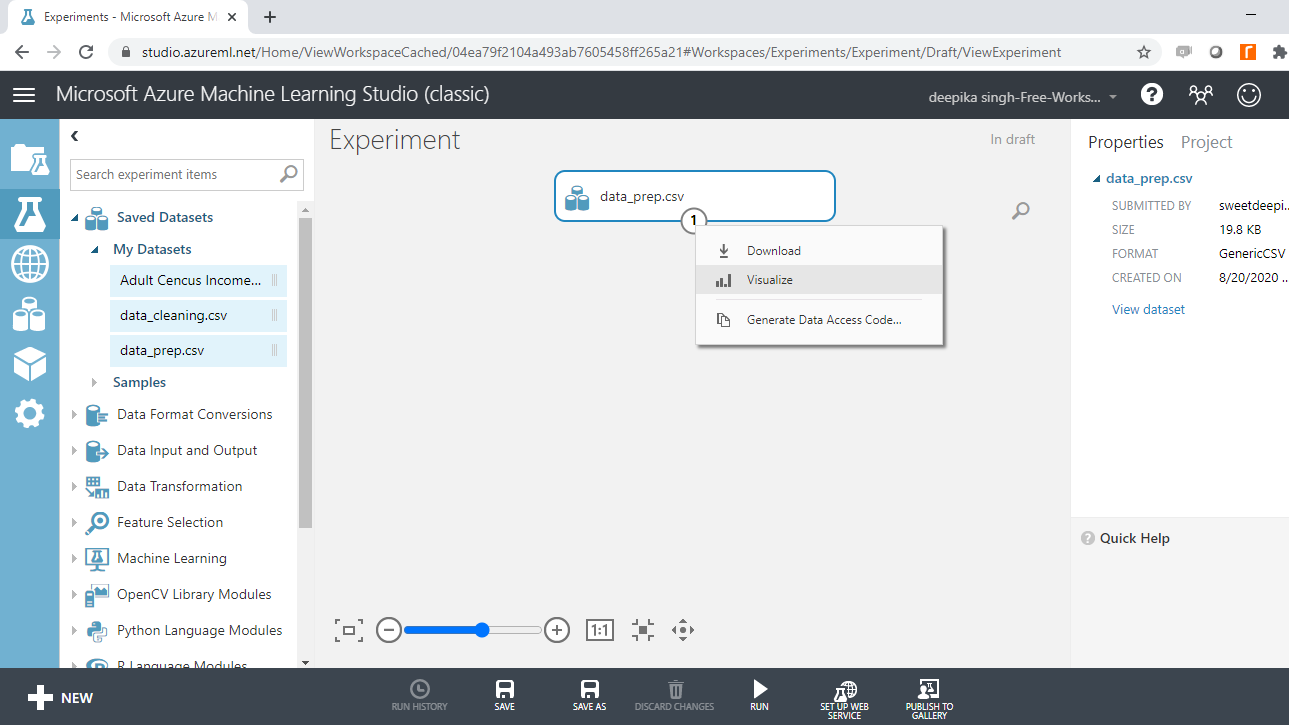This screenshot has width=1289, height=725.
Task: Click the feedback smiley icon
Action: click(1249, 95)
